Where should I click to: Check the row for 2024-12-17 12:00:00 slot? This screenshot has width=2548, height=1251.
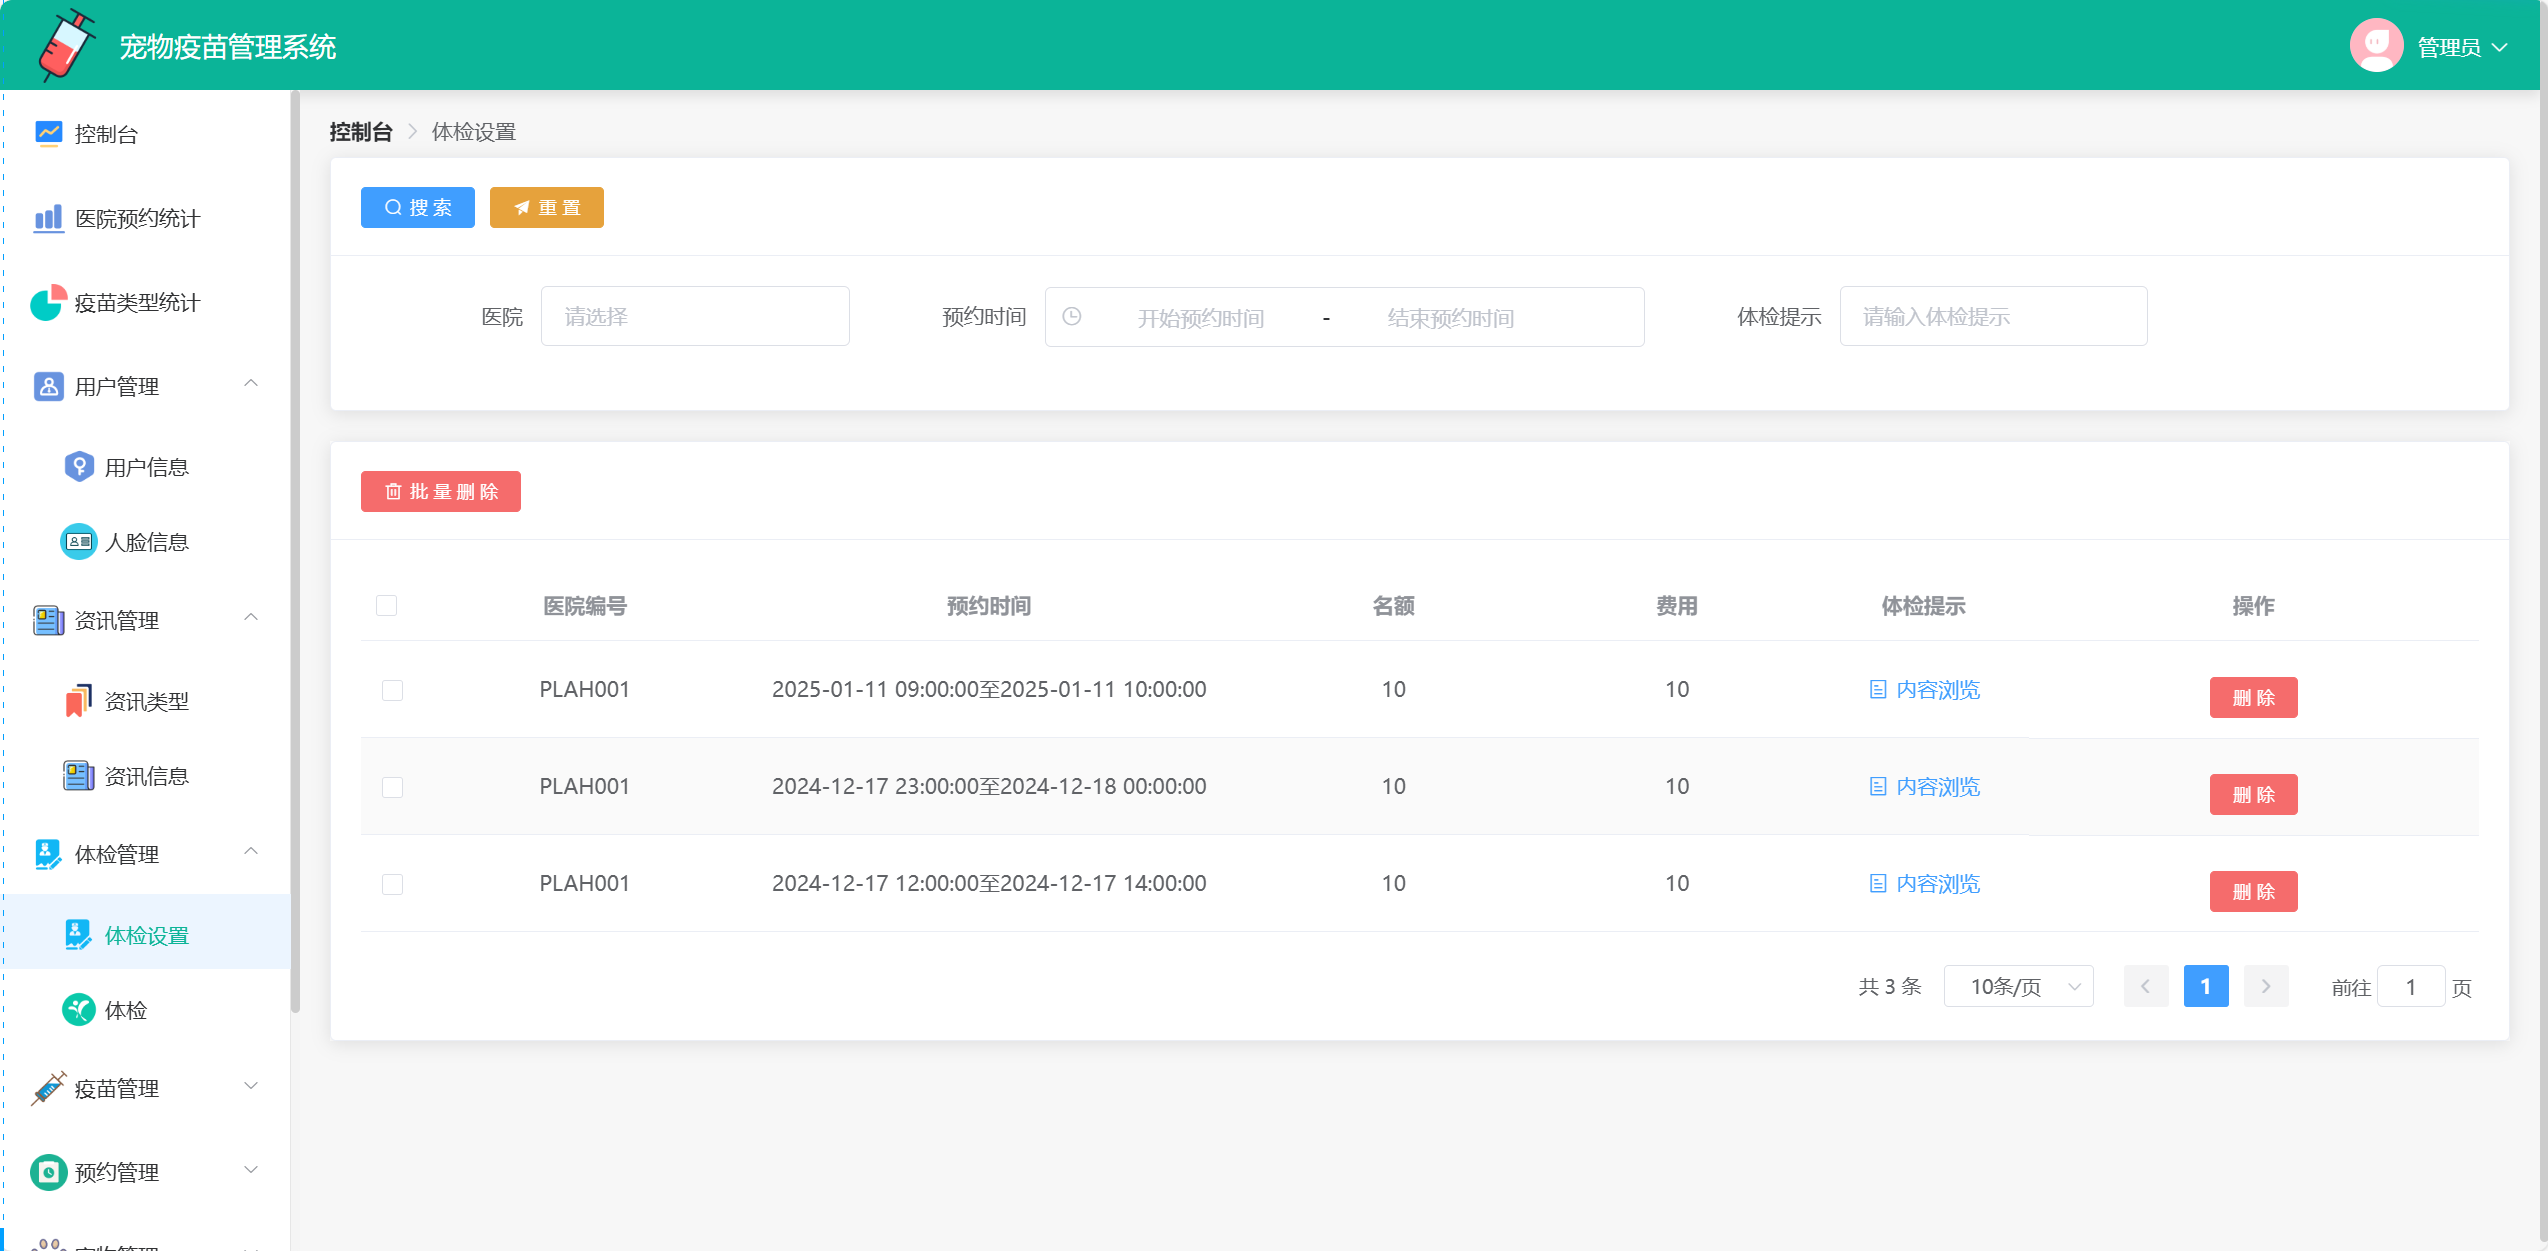[393, 885]
